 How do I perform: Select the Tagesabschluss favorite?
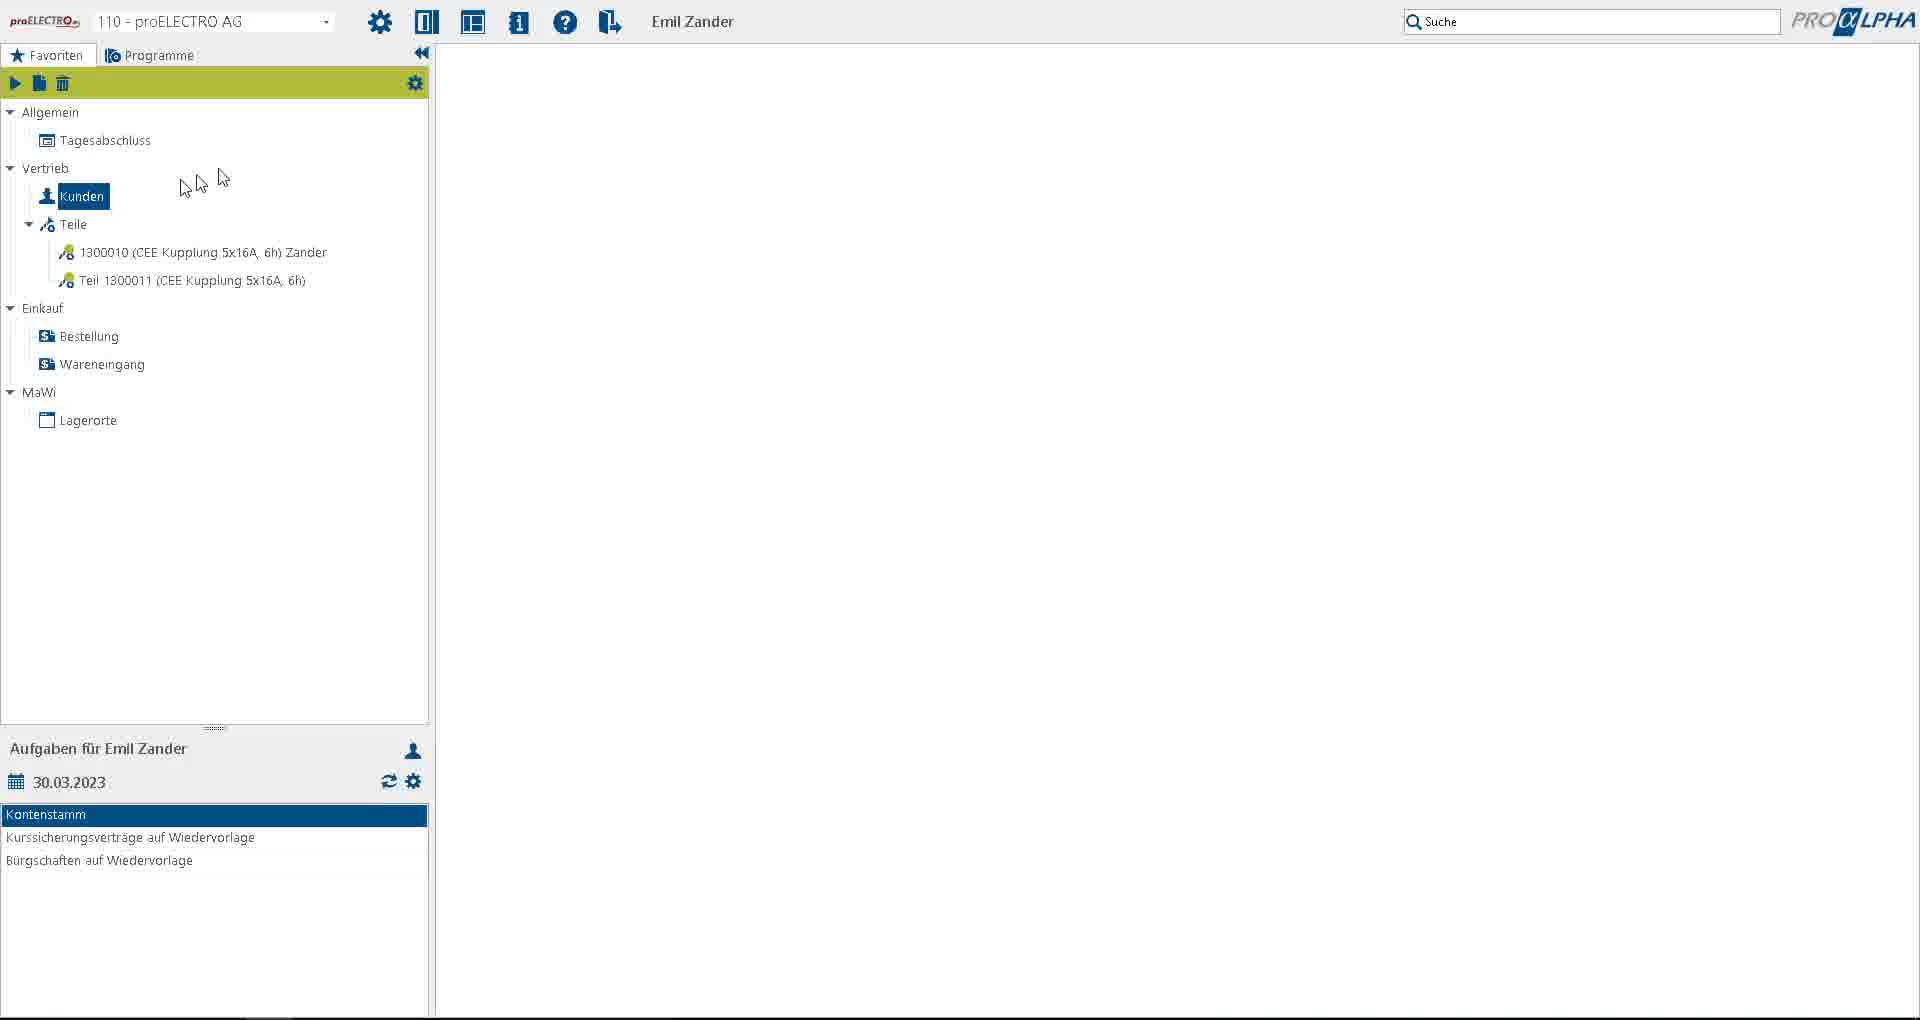(105, 140)
